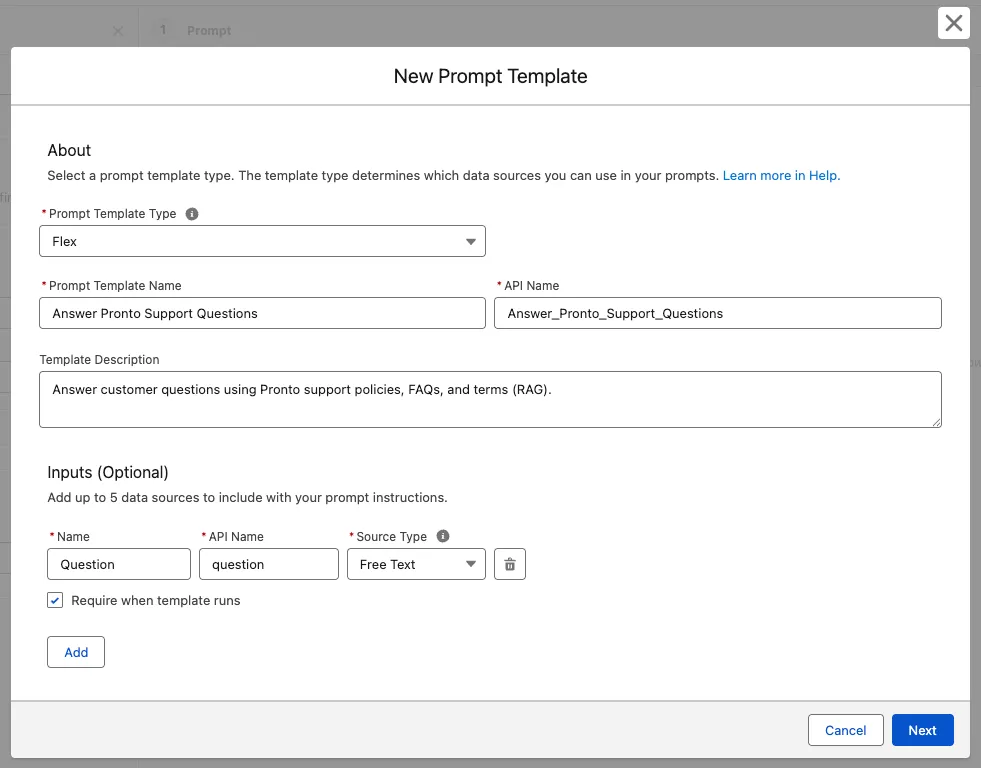Click the dimmed X icon behind the dialog
Viewport: 981px width, 768px height.
tap(117, 31)
